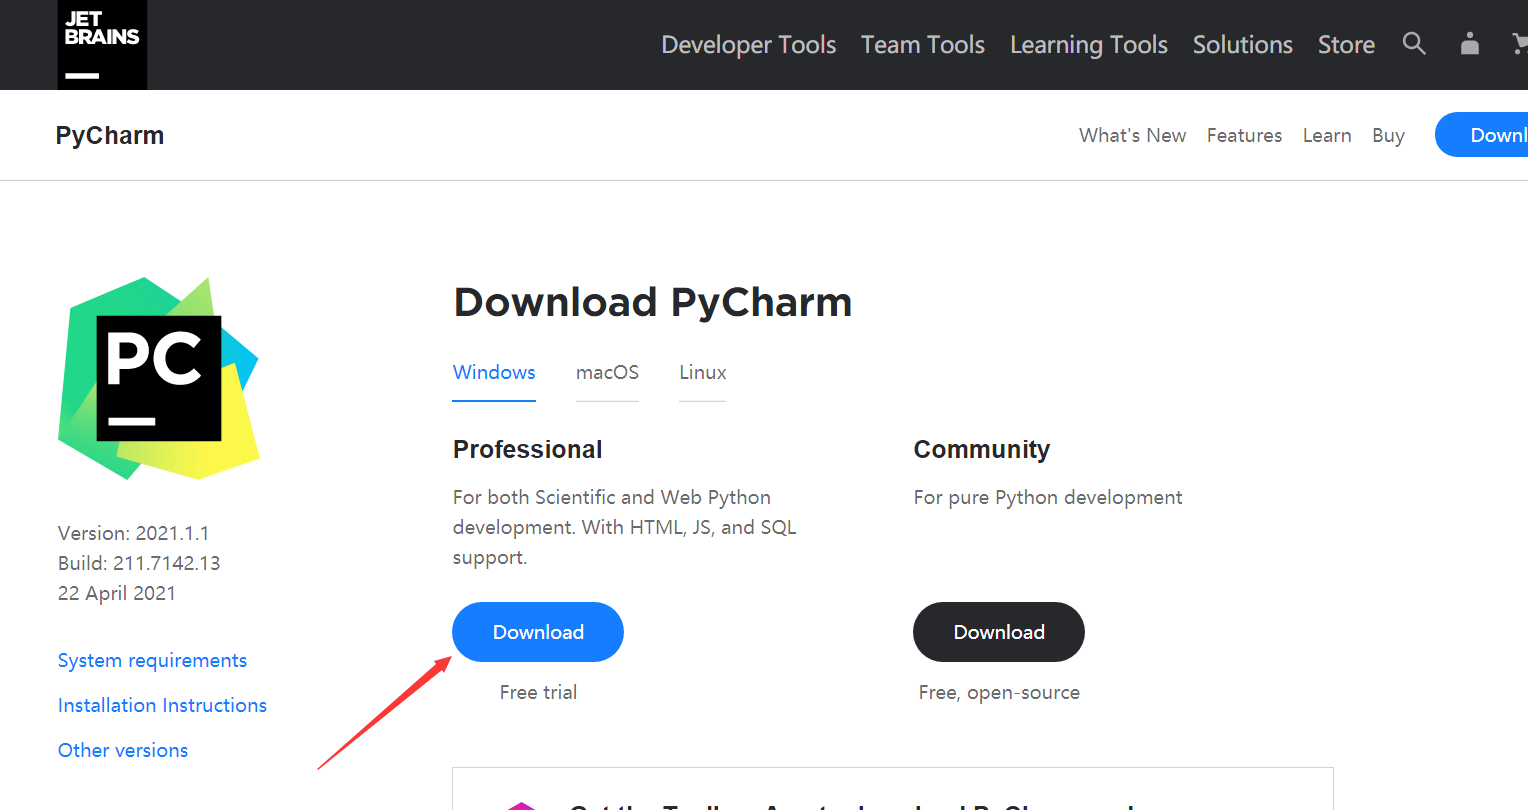
Task: Click the 'Download PyCharm' heading
Action: pyautogui.click(x=653, y=302)
